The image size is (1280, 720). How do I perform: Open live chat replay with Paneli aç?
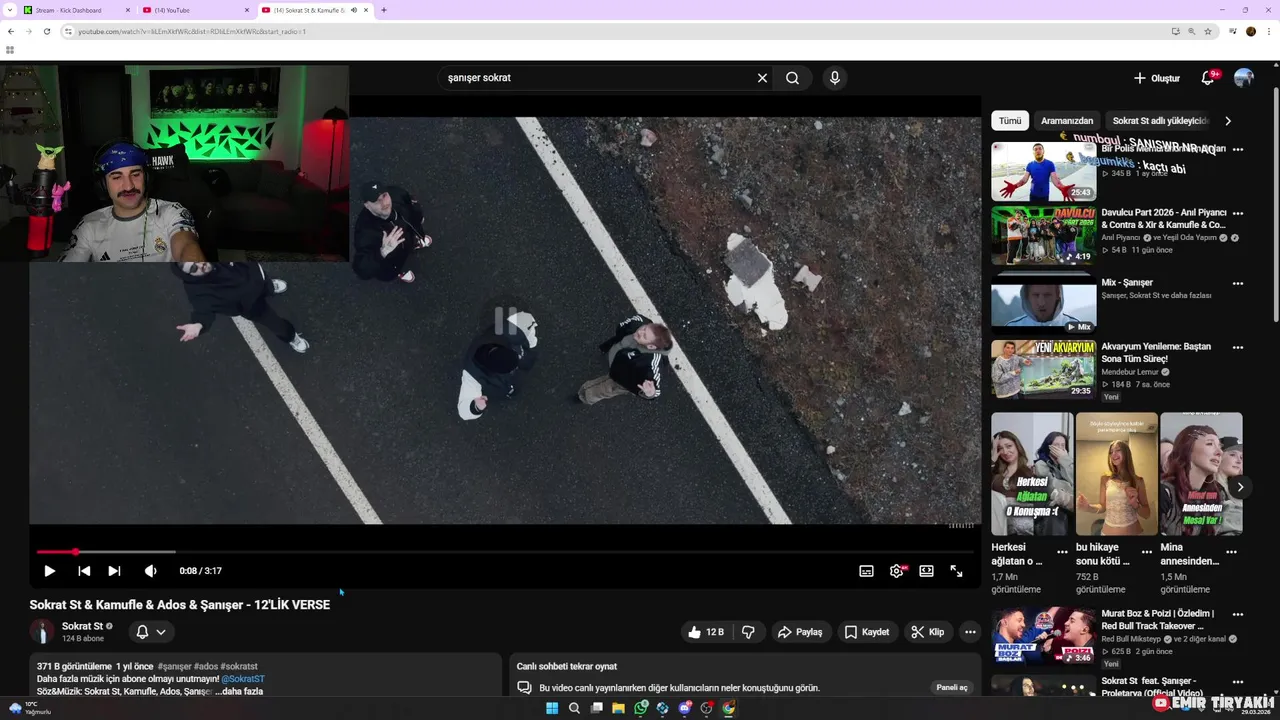(x=951, y=688)
